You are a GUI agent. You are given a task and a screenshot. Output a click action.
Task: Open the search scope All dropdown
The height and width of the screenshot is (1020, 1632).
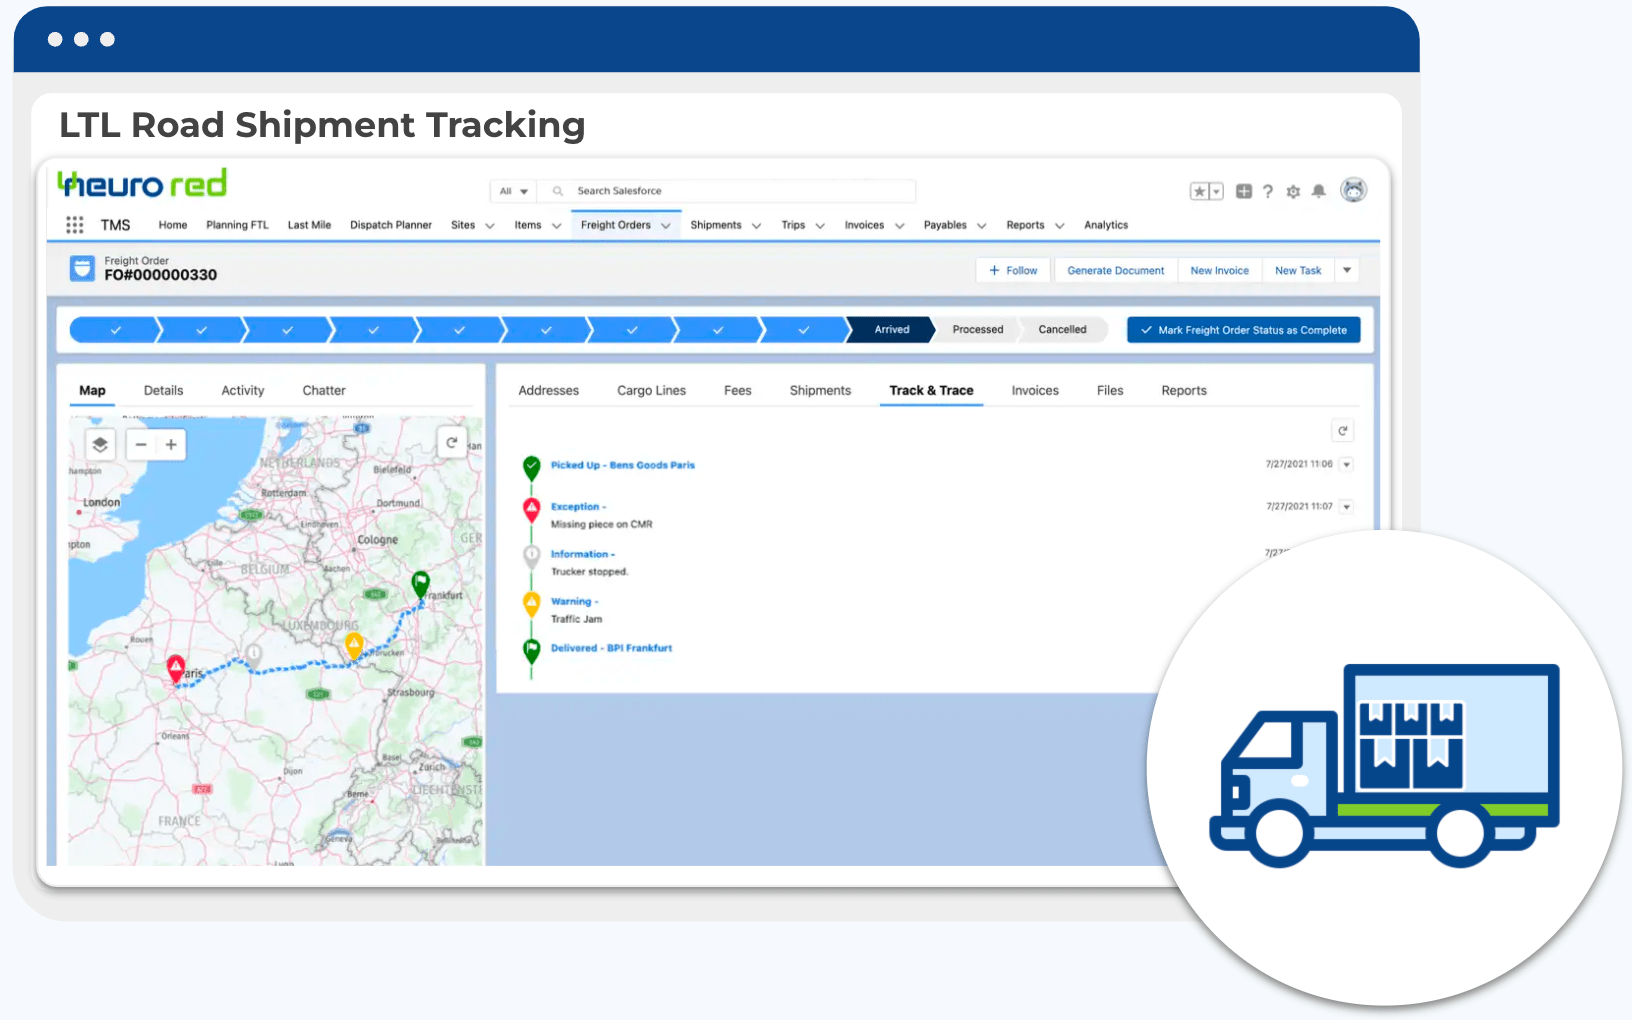click(514, 191)
